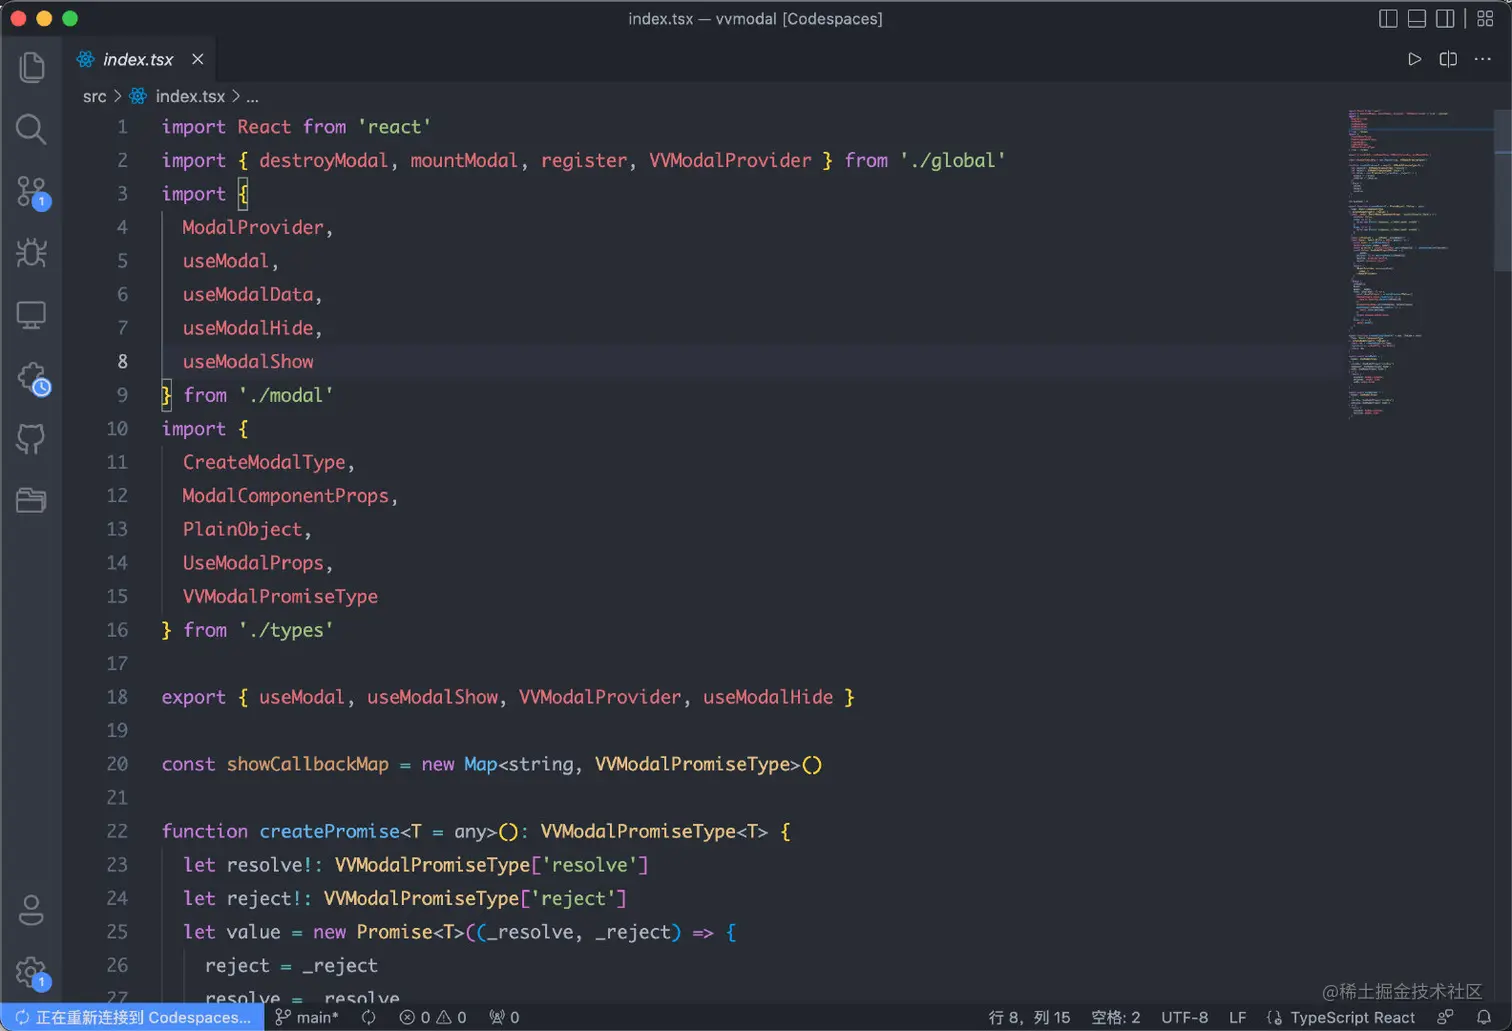
Task: Open the Search view
Action: click(x=31, y=129)
